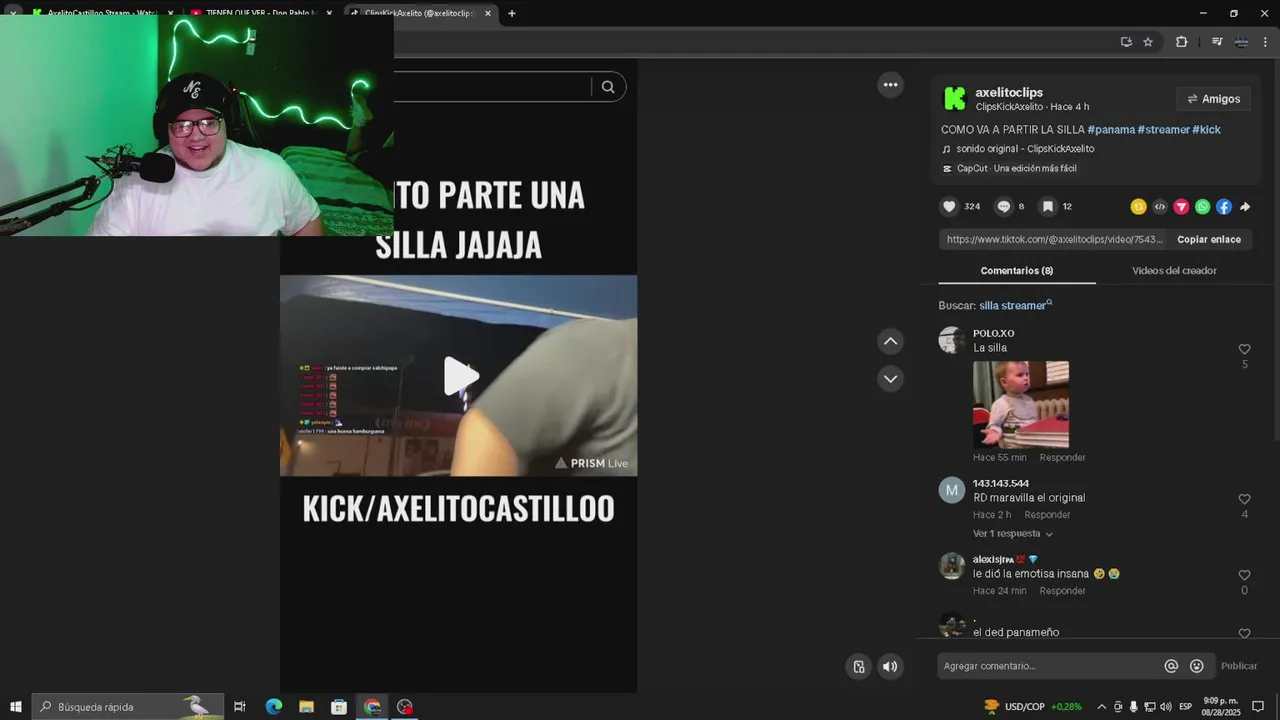Go to previous video with up chevron
This screenshot has width=1280, height=720.
(890, 342)
